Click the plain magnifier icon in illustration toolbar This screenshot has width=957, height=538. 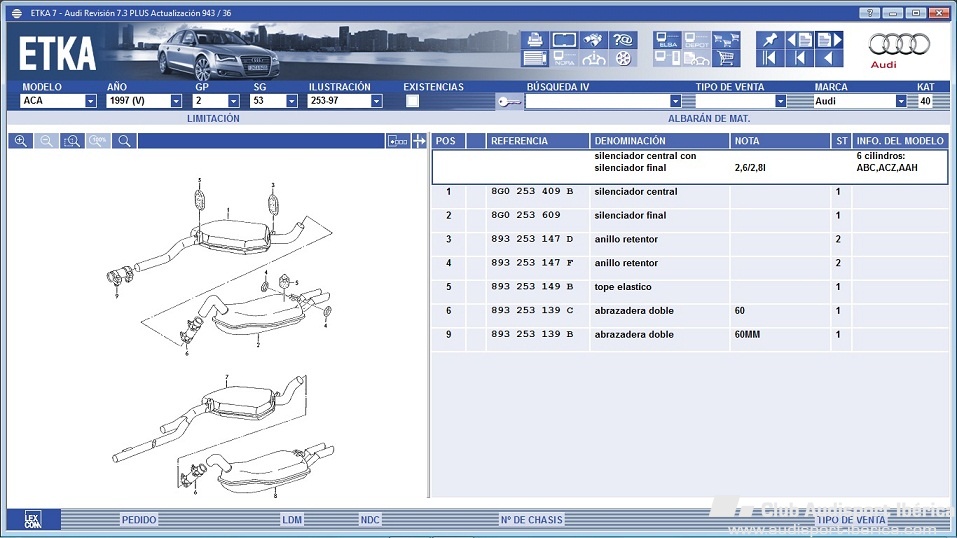click(x=124, y=141)
